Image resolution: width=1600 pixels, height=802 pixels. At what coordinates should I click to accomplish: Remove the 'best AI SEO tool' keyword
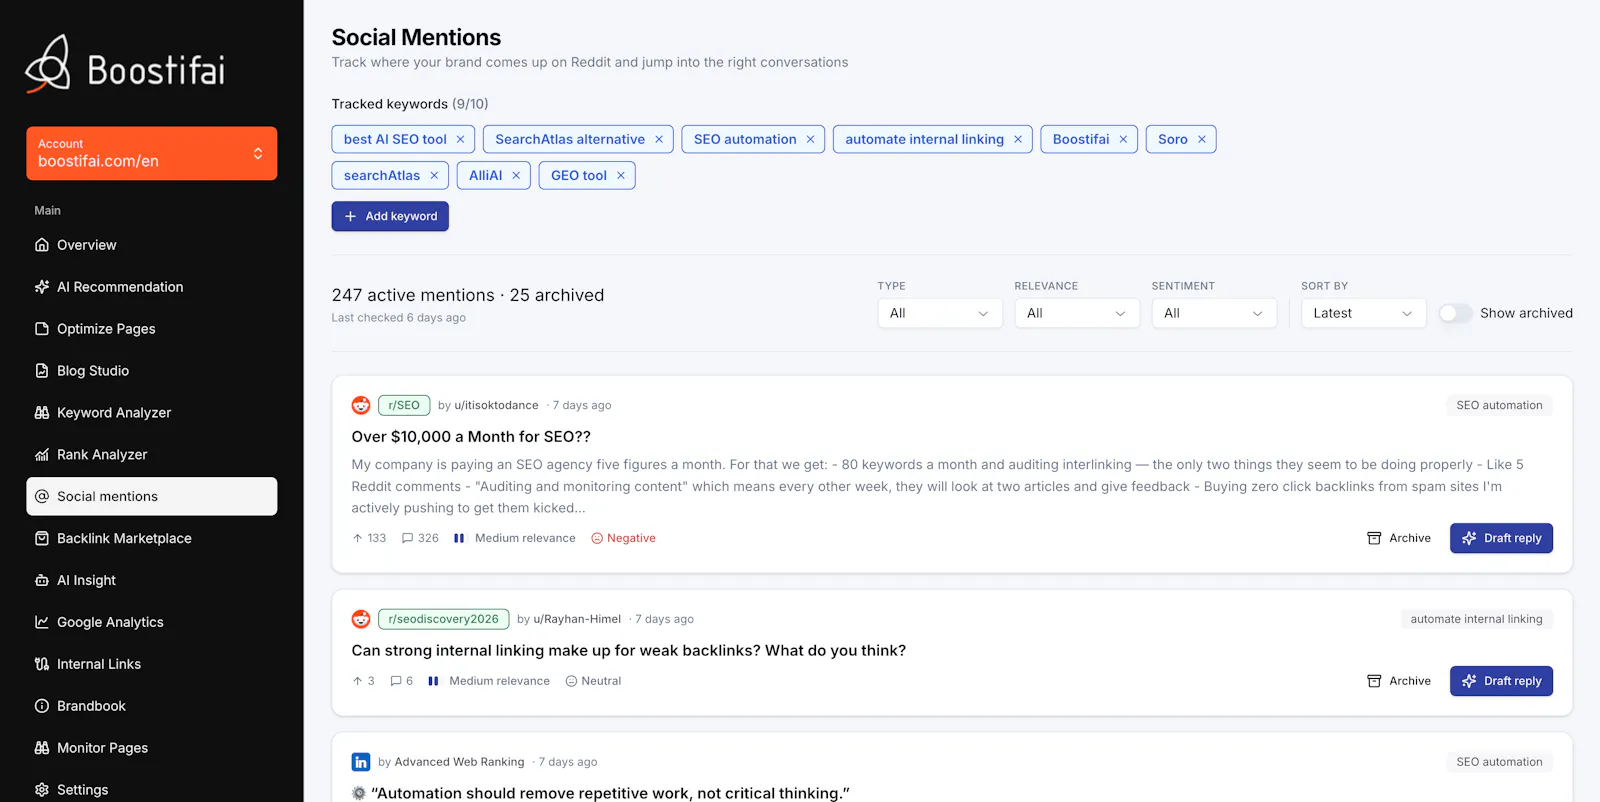coord(460,139)
